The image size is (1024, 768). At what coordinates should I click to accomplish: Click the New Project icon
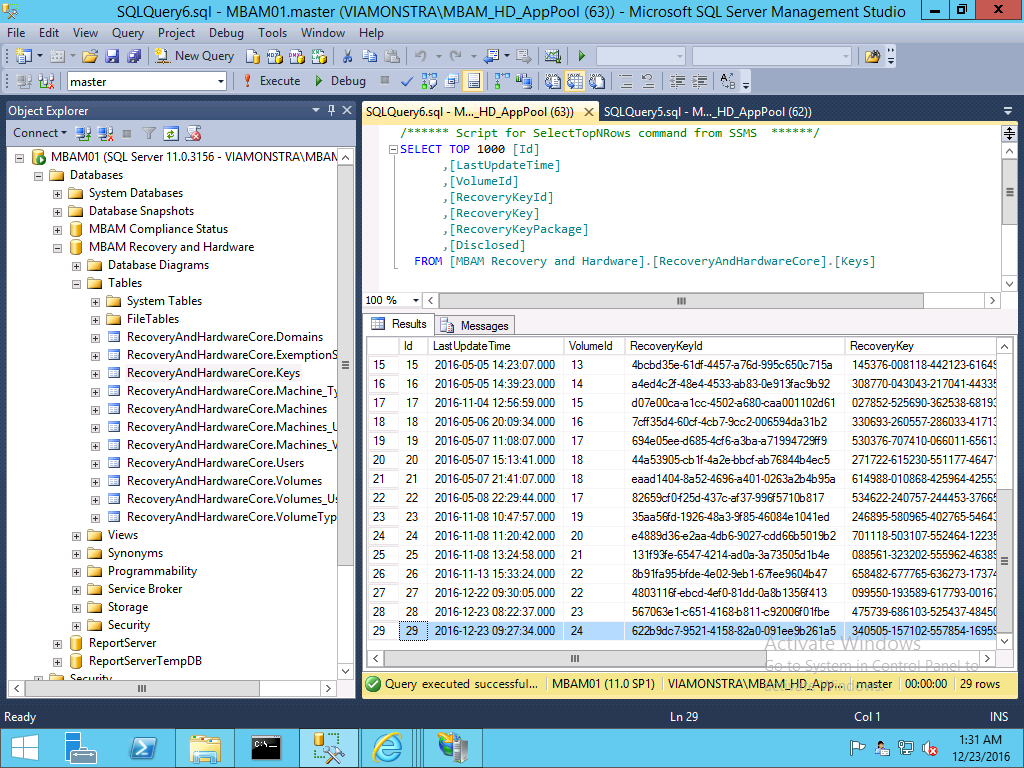[x=24, y=56]
